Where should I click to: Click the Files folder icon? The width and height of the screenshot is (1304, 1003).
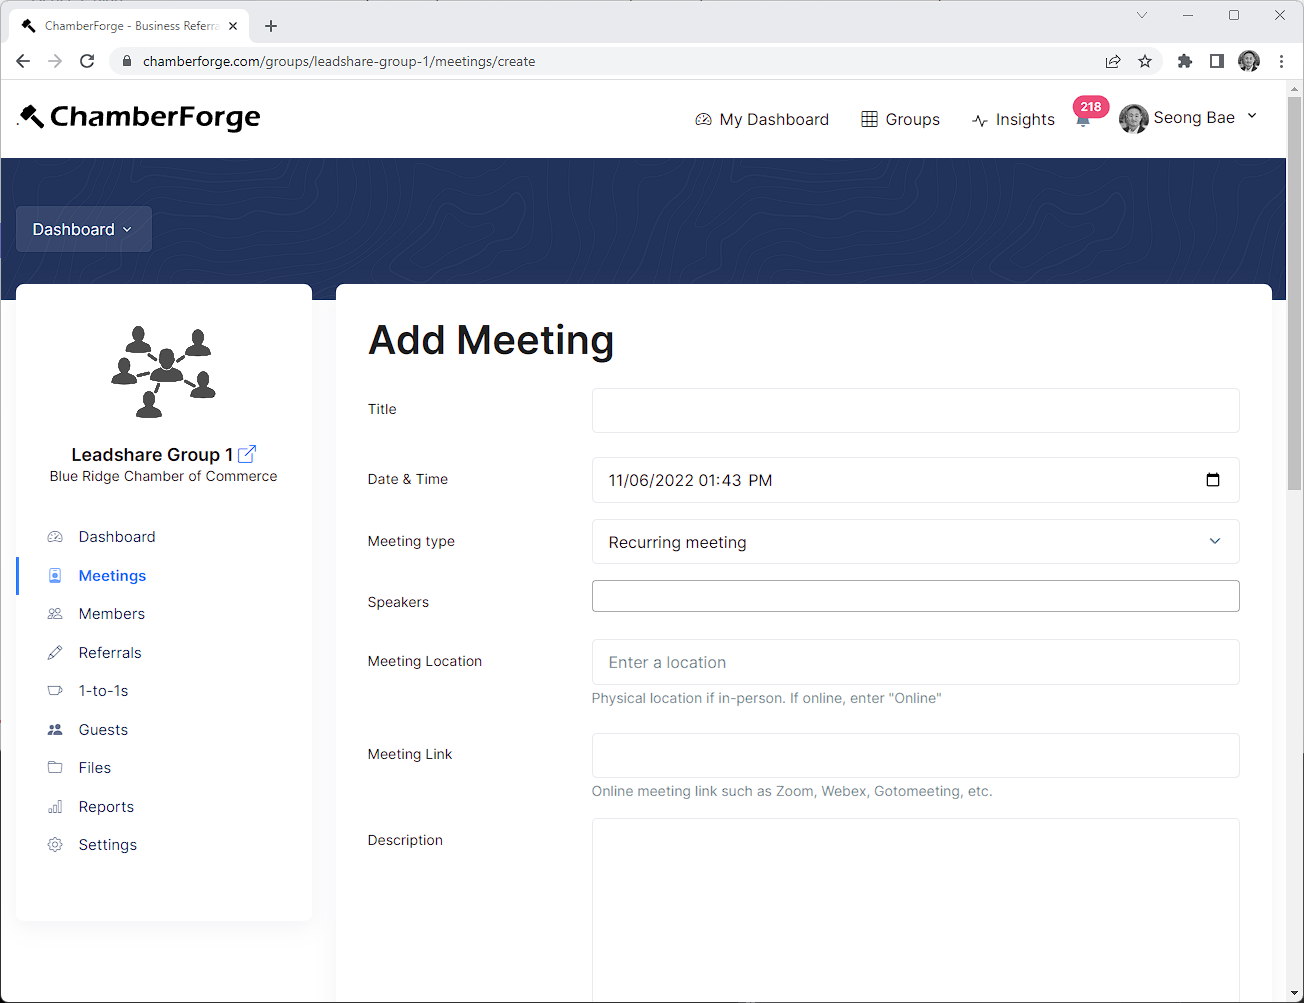(55, 767)
